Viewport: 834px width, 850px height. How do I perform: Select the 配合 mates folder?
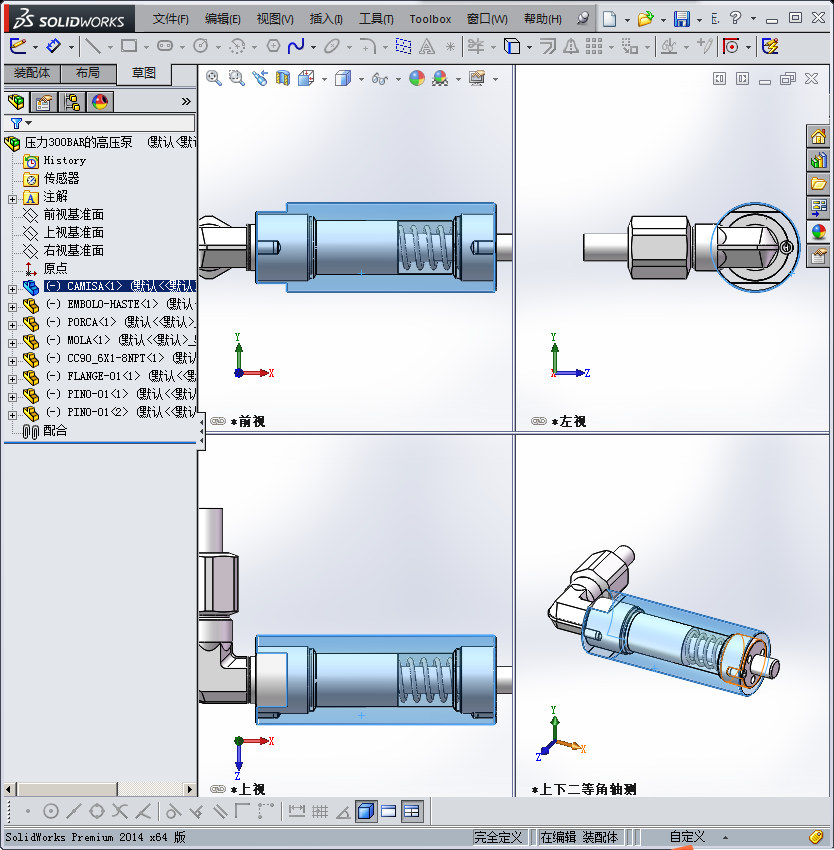(x=55, y=430)
